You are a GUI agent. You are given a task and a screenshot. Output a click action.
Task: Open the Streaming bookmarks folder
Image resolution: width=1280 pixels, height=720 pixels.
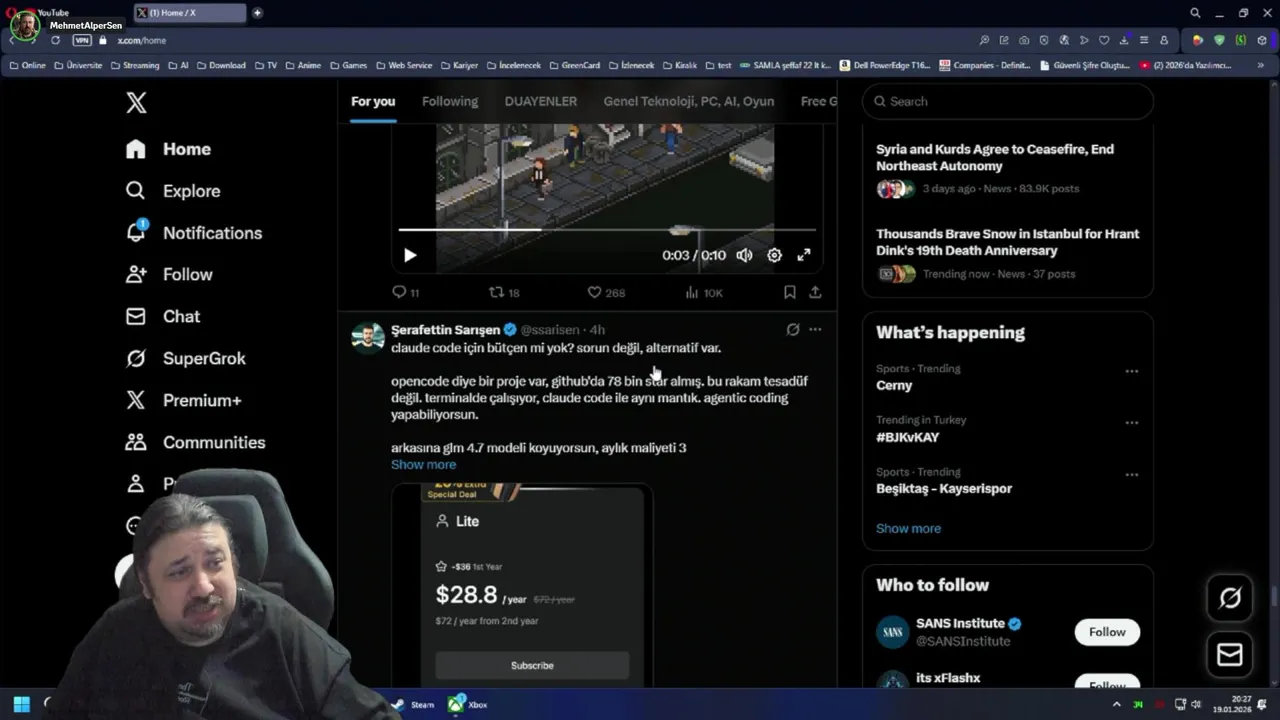point(135,65)
